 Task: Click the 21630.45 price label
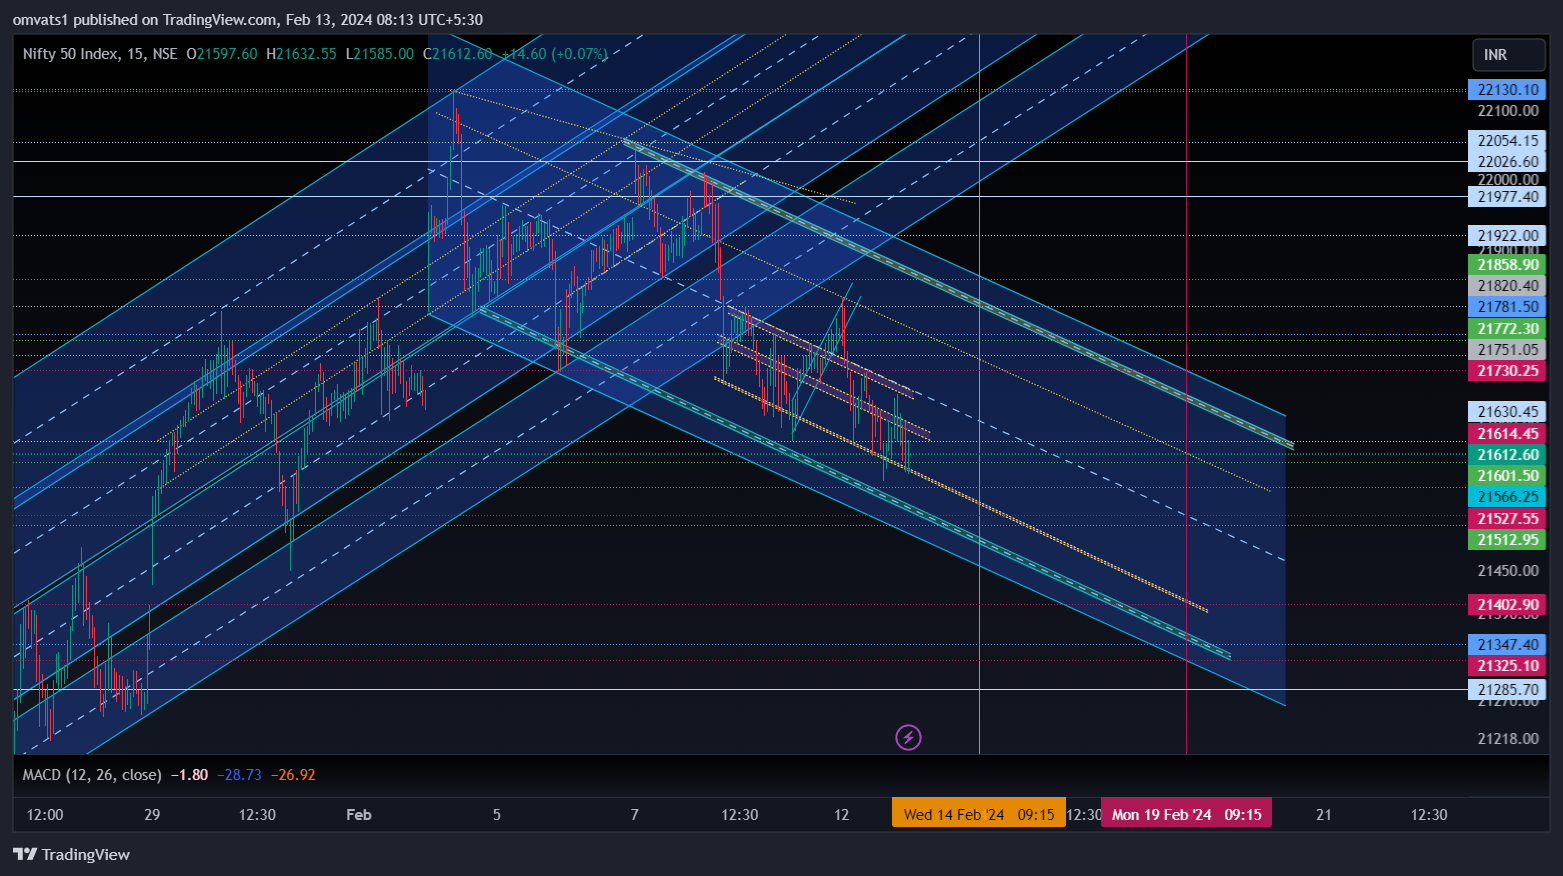[x=1507, y=412]
